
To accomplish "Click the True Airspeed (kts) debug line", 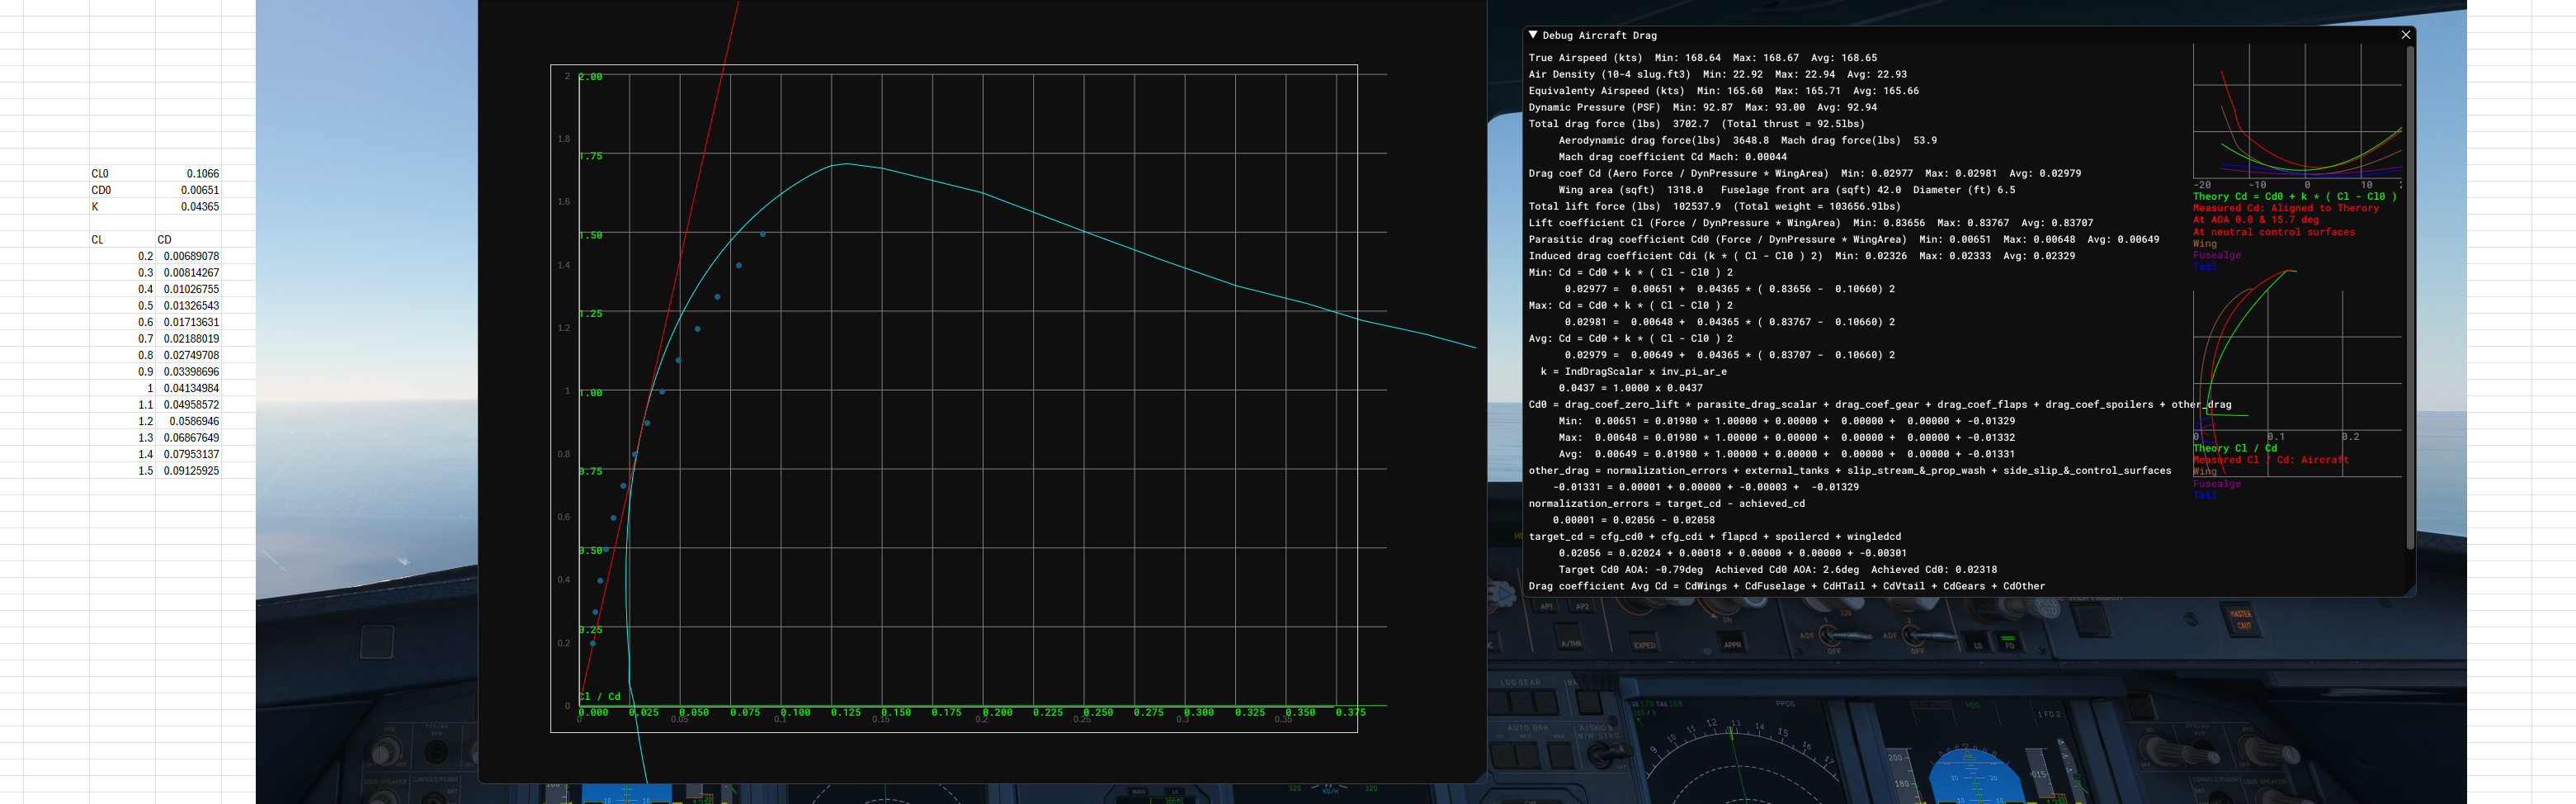I will [1702, 58].
